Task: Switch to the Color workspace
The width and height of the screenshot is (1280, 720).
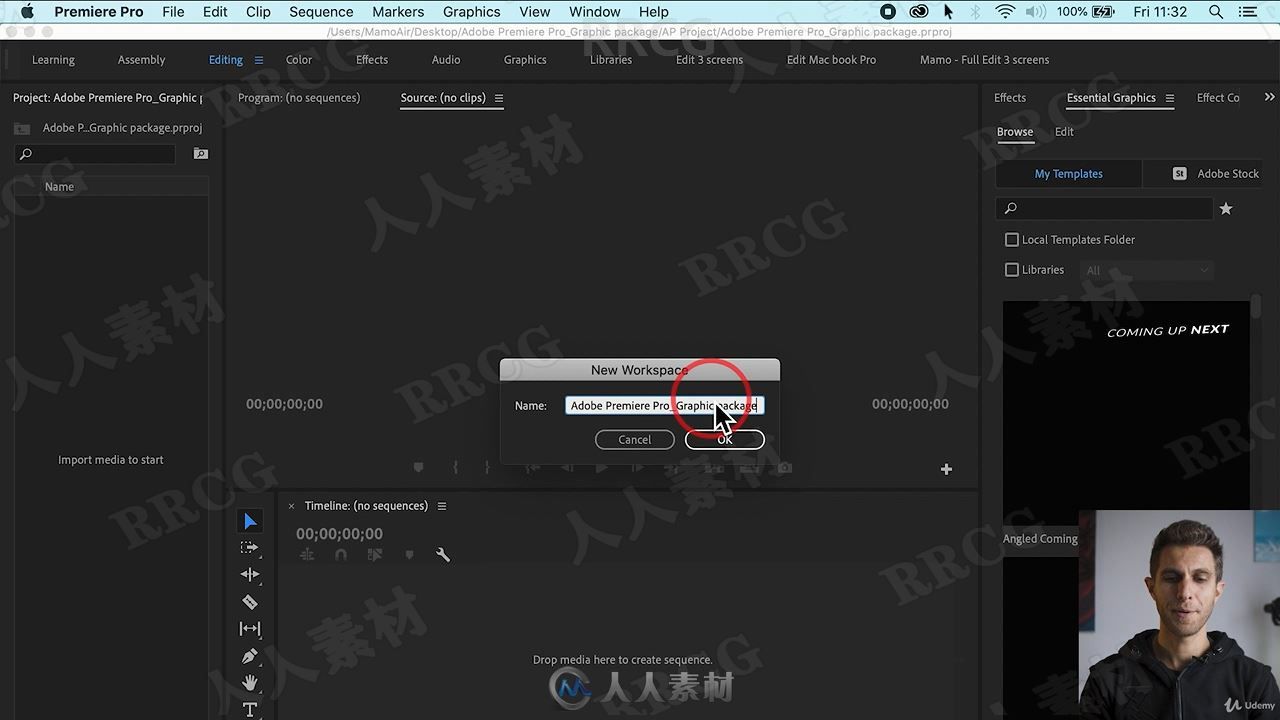Action: pos(299,60)
